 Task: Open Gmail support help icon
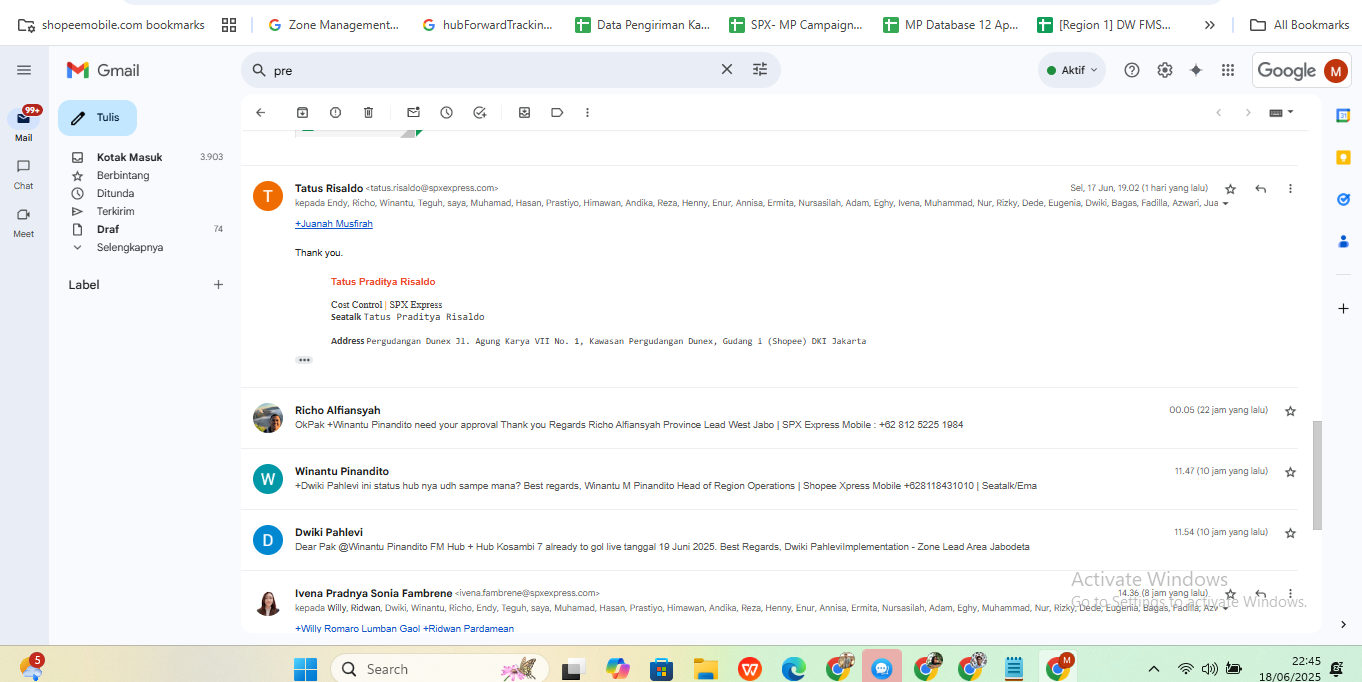(x=1132, y=70)
